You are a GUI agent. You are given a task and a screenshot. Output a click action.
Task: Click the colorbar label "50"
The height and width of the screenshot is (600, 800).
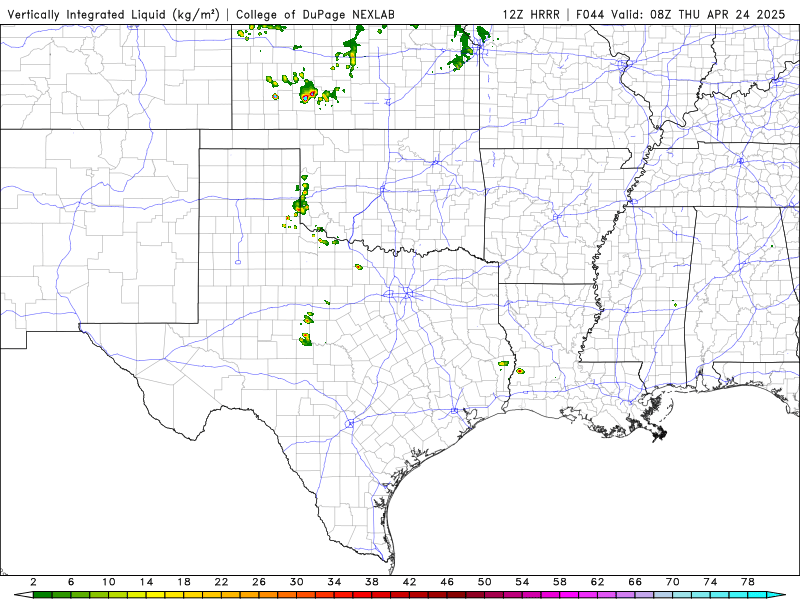tap(485, 582)
